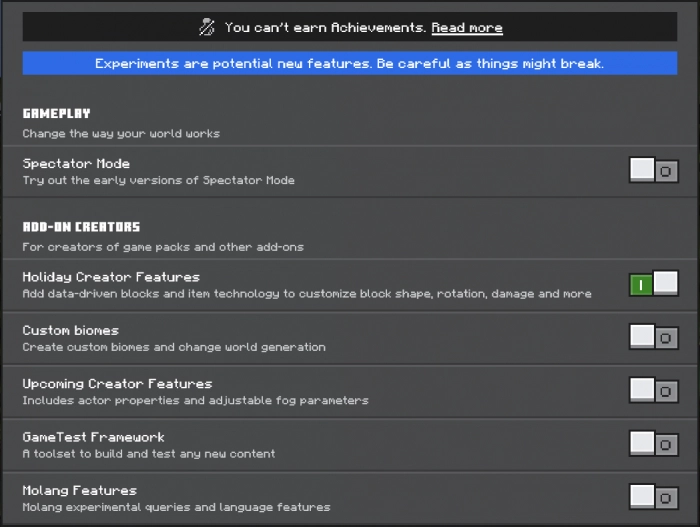This screenshot has height=527, width=700.
Task: Toggle the Molang Features switch
Action: 654,497
